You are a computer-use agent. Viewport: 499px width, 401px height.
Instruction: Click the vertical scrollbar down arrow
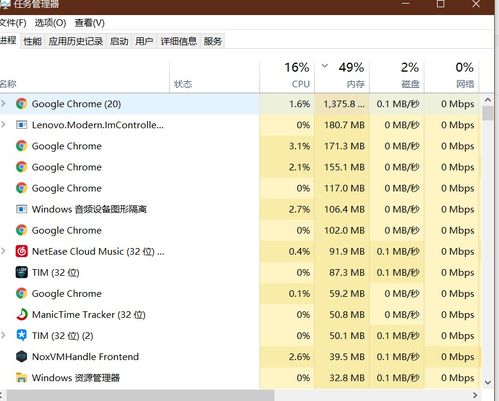point(488,382)
